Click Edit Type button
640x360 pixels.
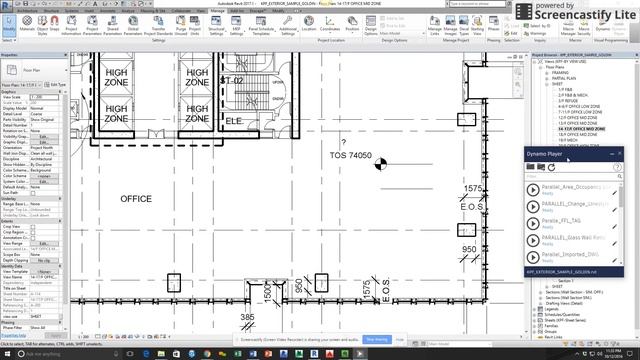point(55,84)
